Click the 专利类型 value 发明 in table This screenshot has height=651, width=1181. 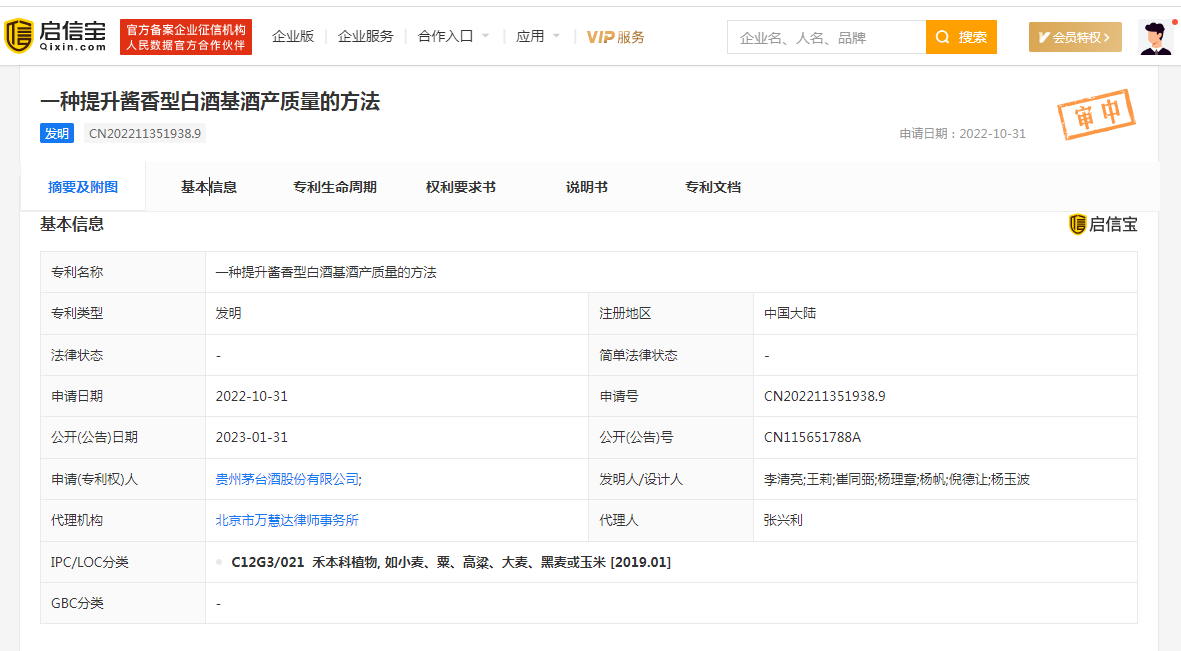coord(228,313)
